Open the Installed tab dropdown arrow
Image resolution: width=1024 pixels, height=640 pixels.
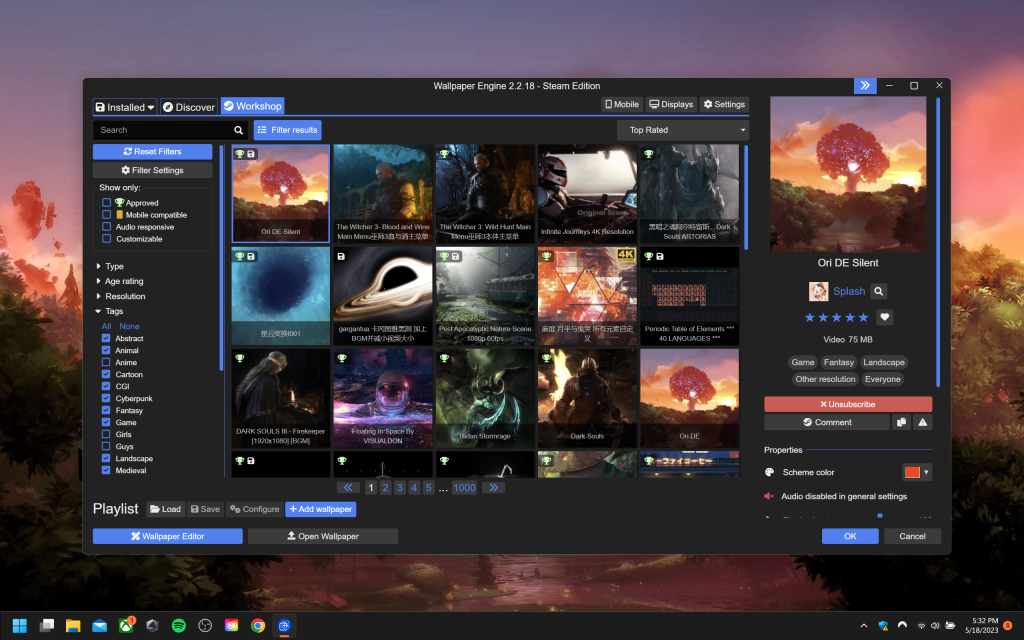click(151, 107)
